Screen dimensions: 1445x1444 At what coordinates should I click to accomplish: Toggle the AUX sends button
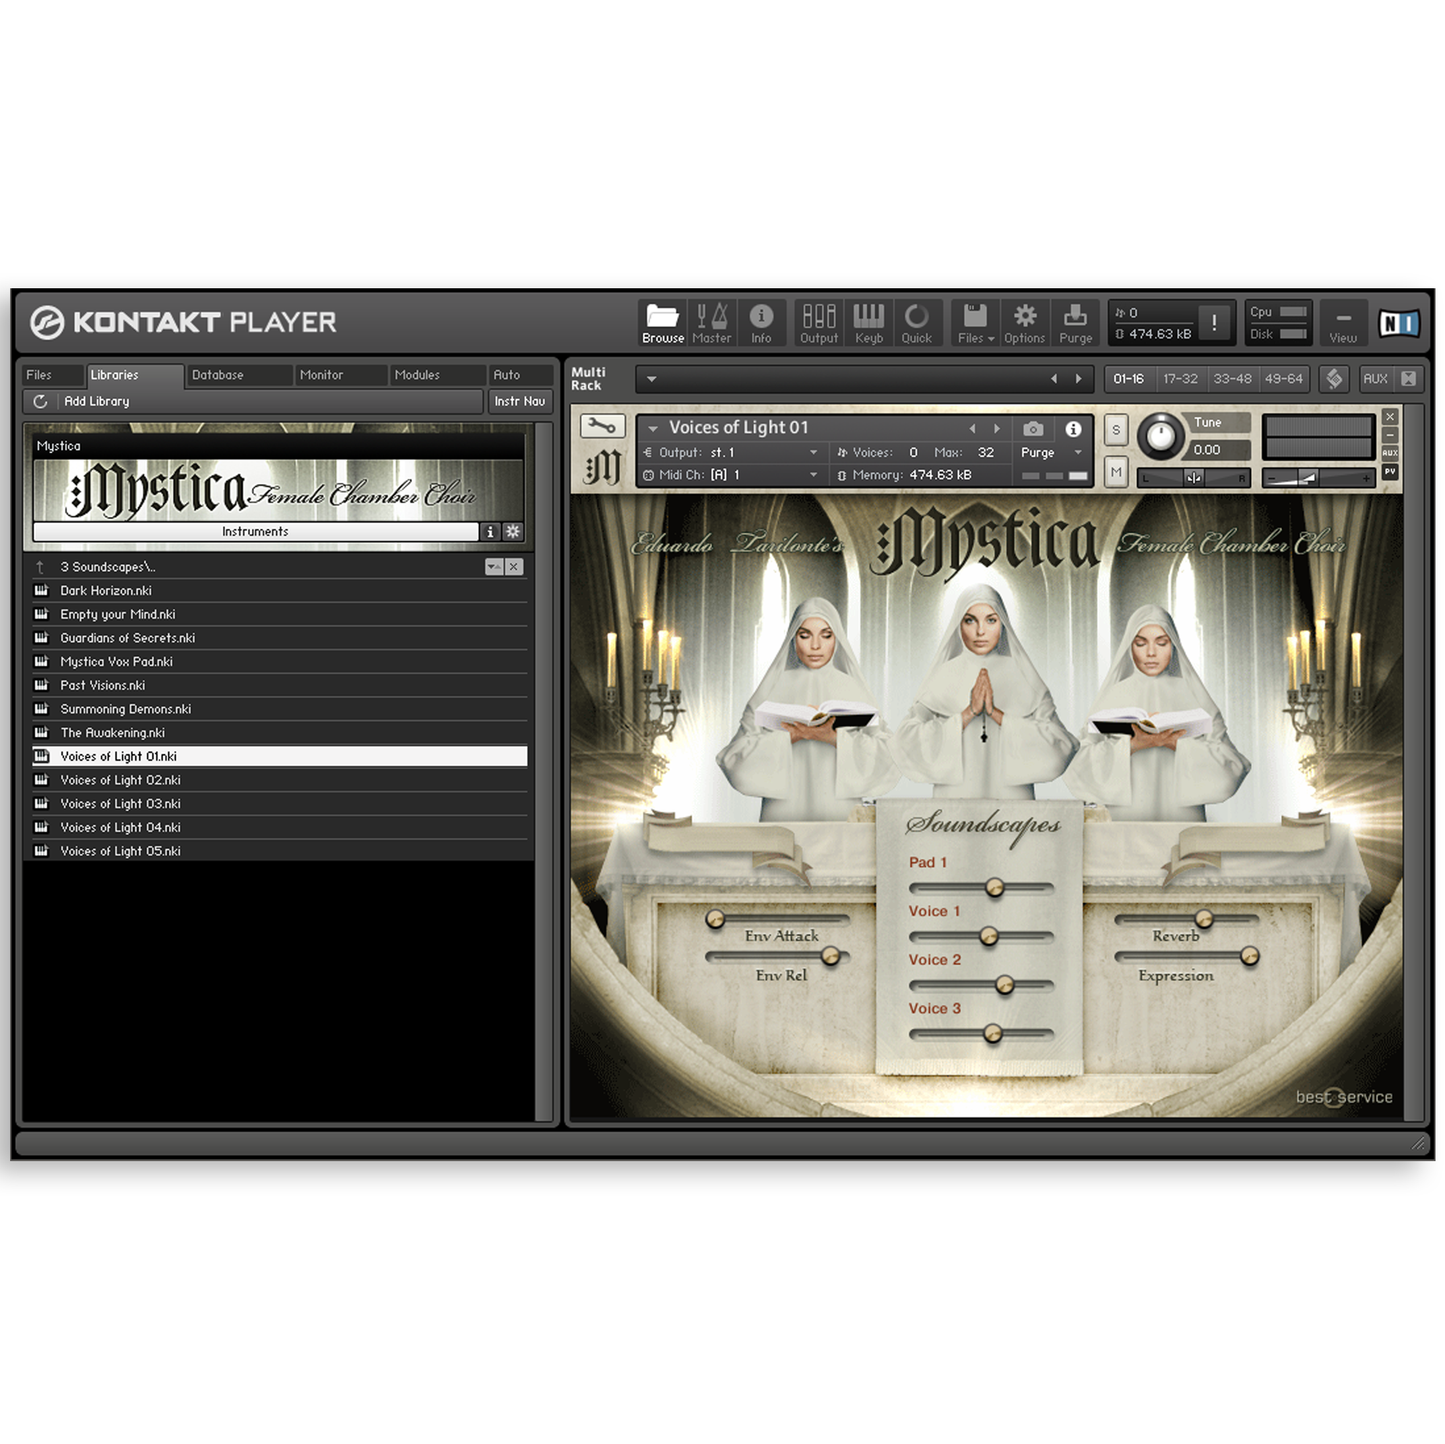(1375, 379)
